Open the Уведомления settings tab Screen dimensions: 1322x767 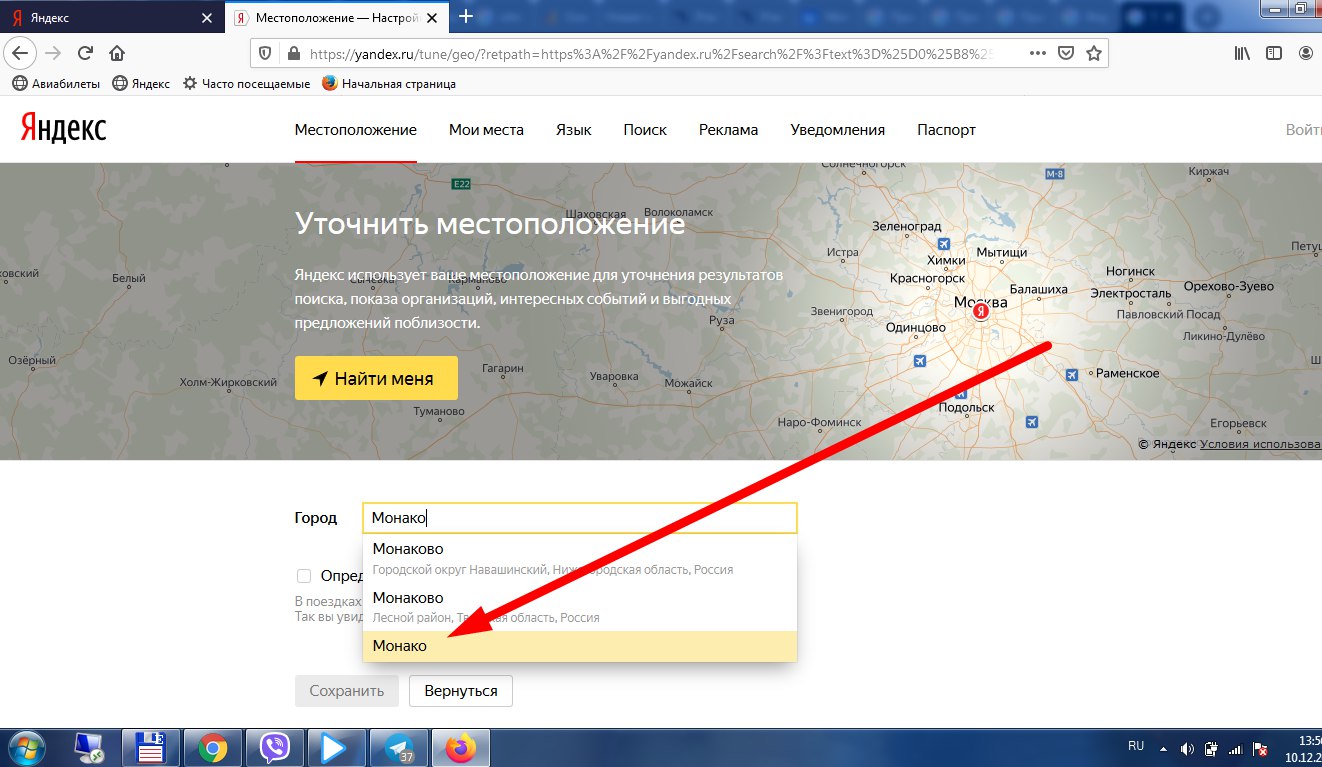(x=837, y=130)
